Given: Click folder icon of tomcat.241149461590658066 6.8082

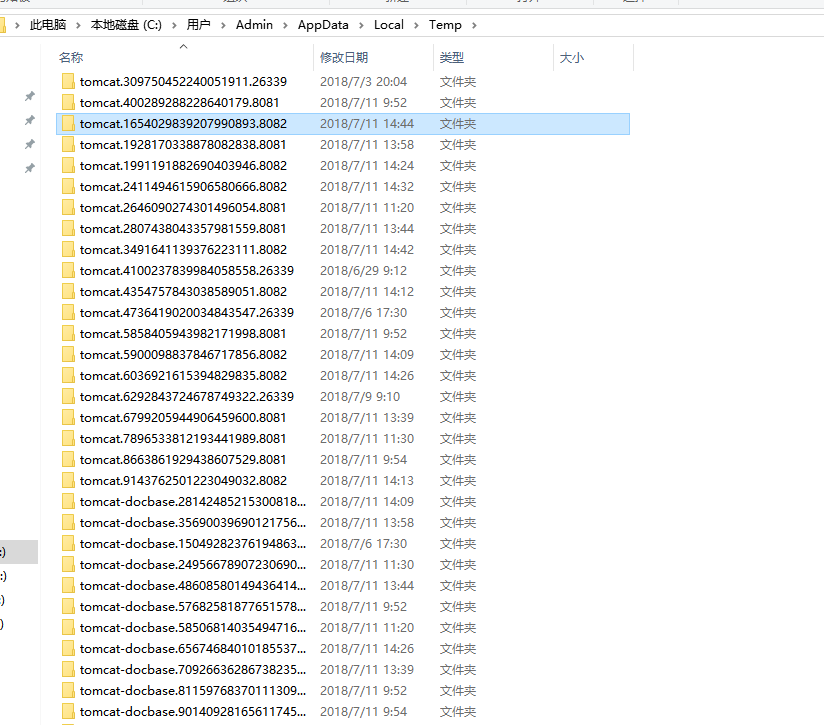Looking at the screenshot, I should point(68,187).
